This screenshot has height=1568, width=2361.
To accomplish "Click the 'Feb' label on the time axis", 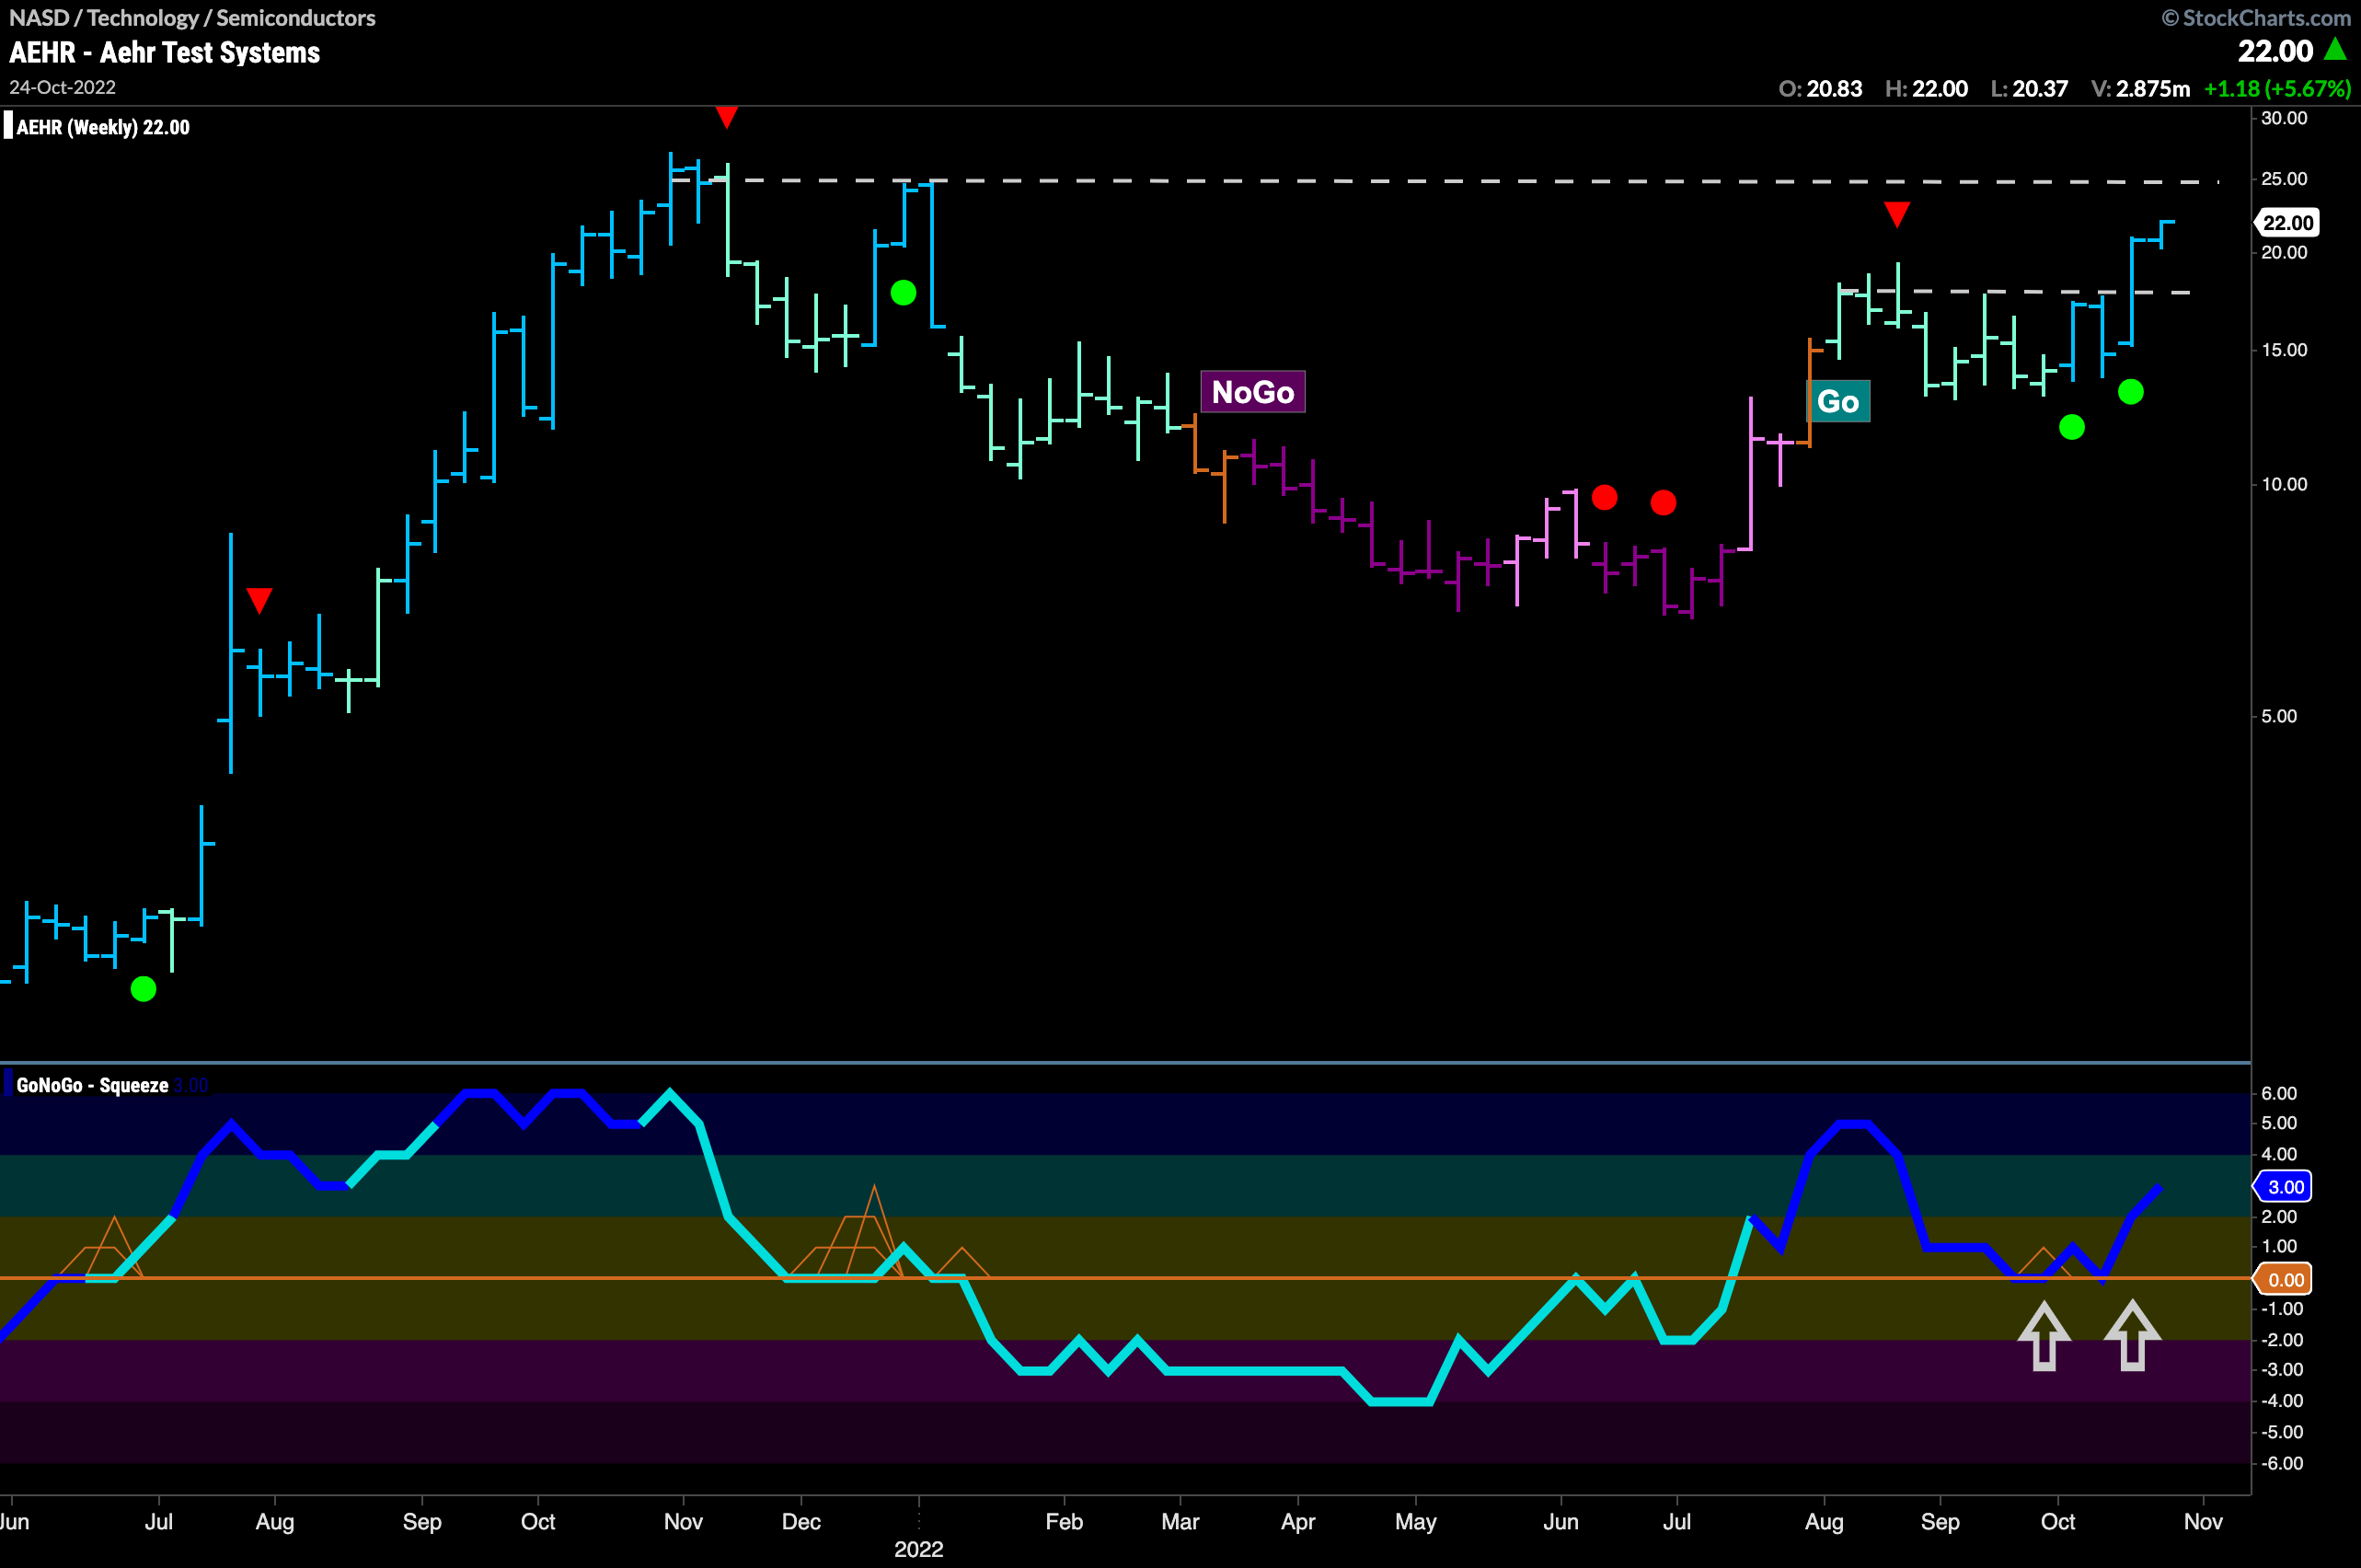I will (x=1064, y=1521).
